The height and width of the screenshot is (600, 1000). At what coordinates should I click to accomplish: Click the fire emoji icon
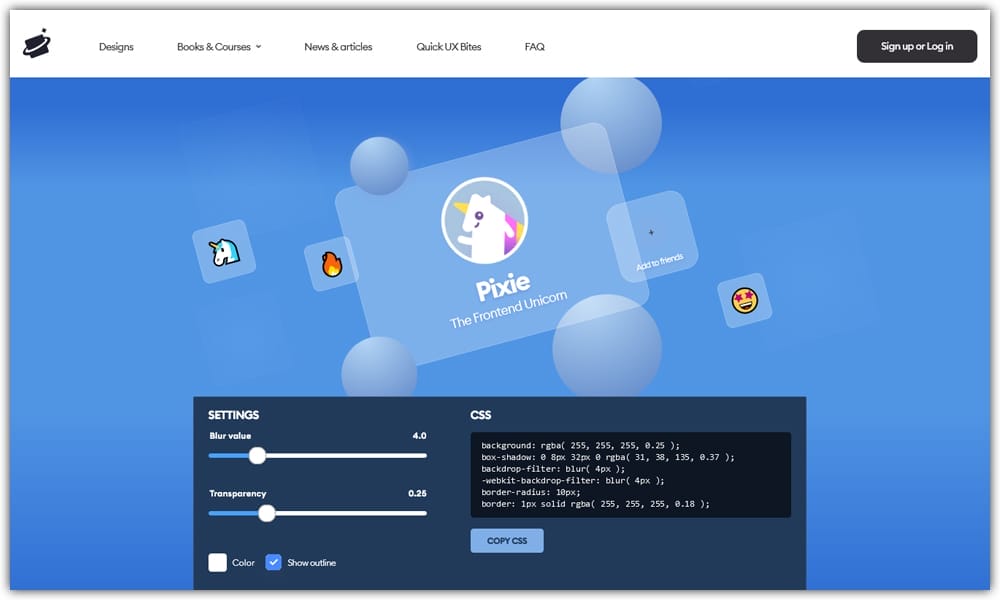click(332, 264)
